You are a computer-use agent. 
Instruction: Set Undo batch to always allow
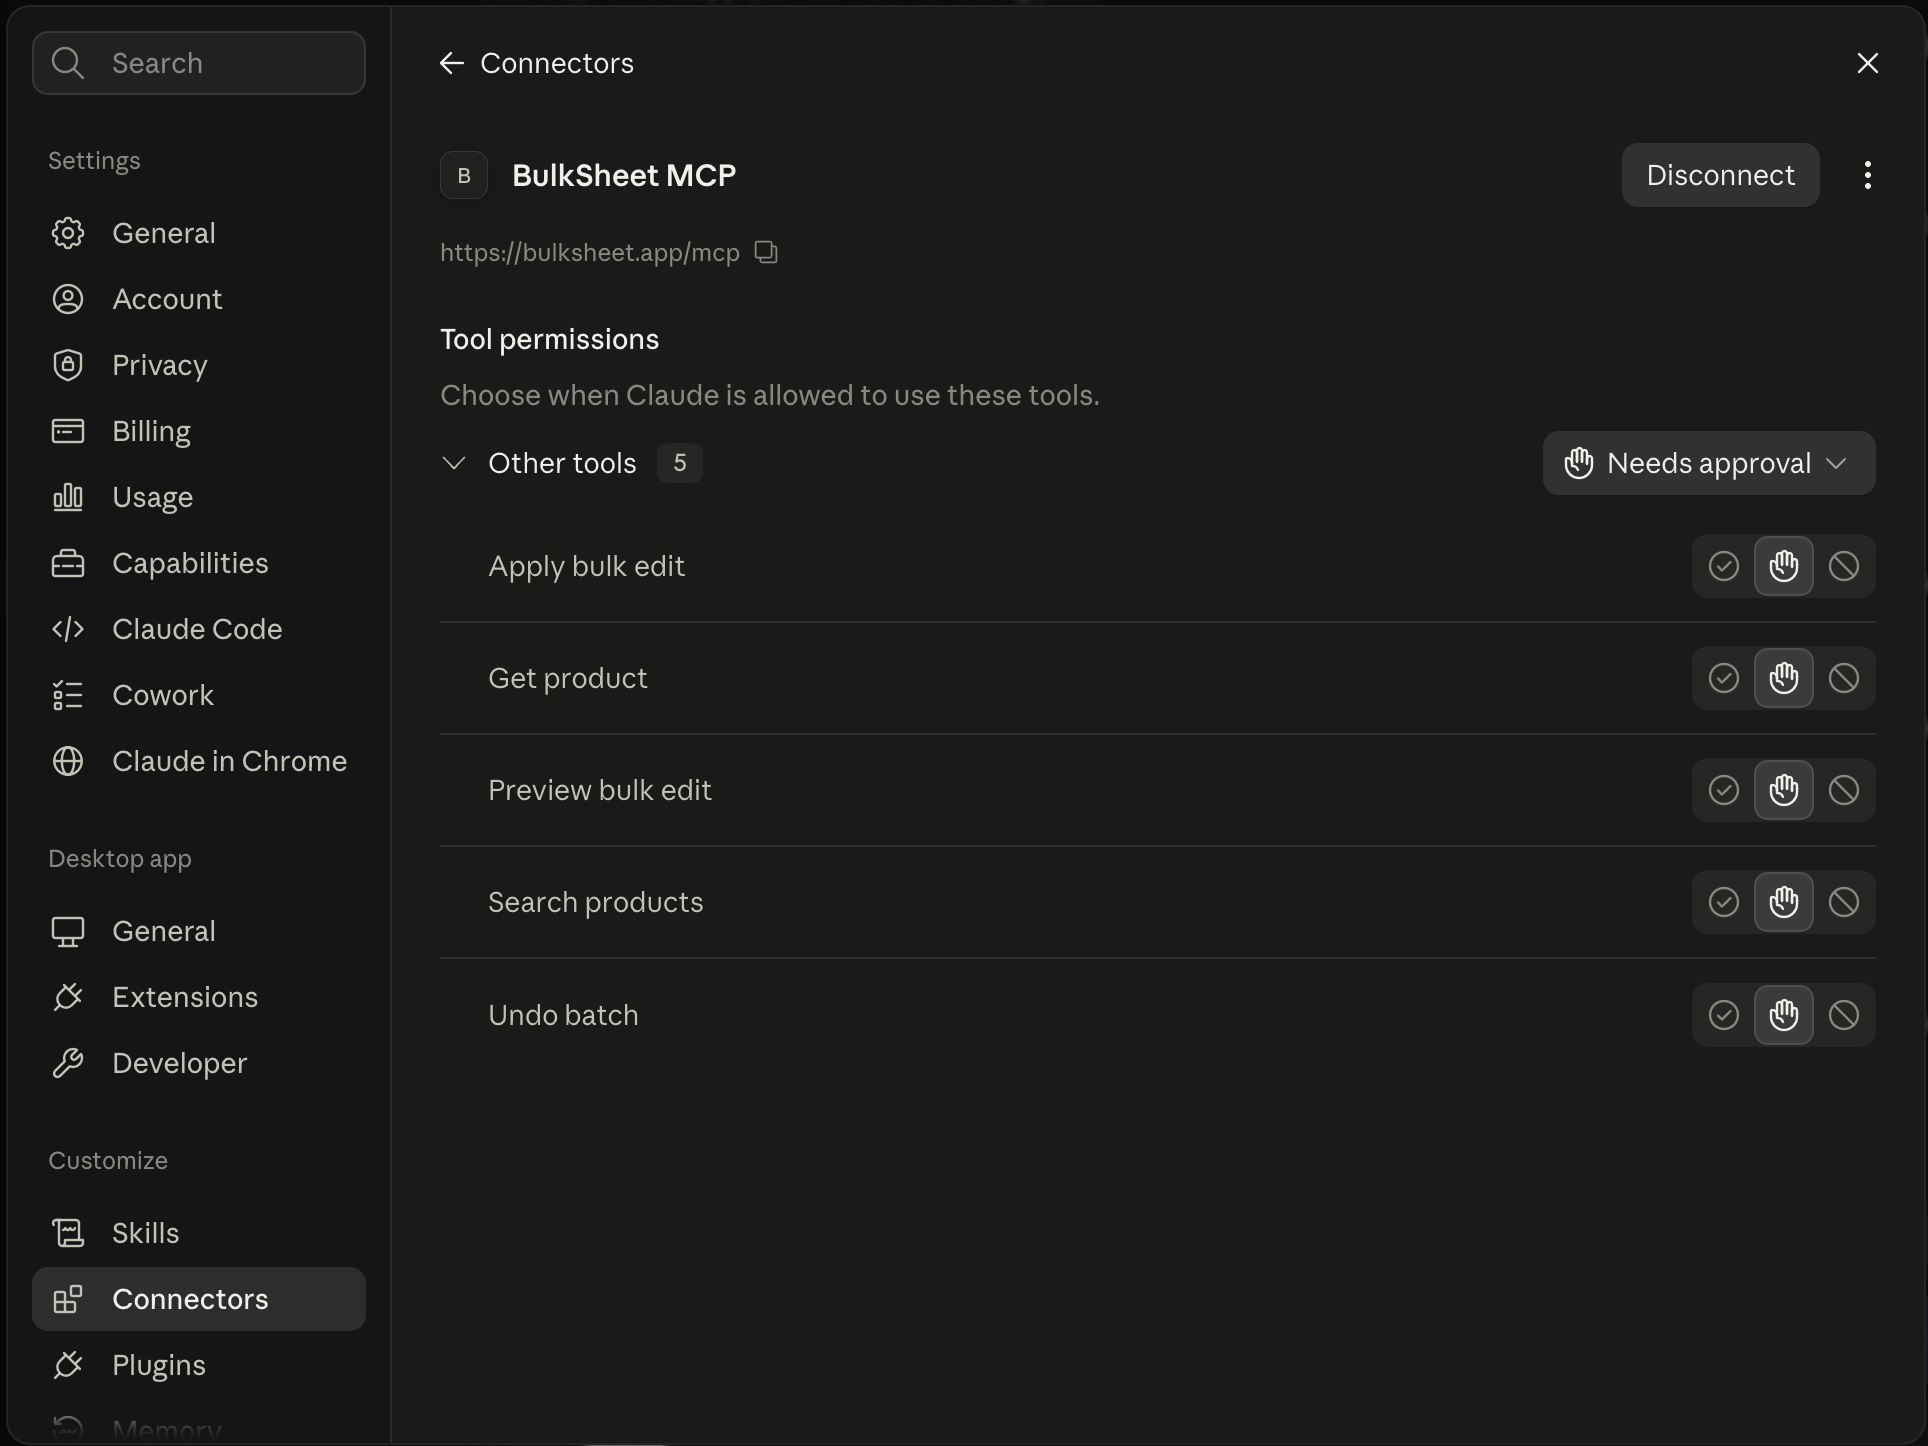click(x=1723, y=1015)
